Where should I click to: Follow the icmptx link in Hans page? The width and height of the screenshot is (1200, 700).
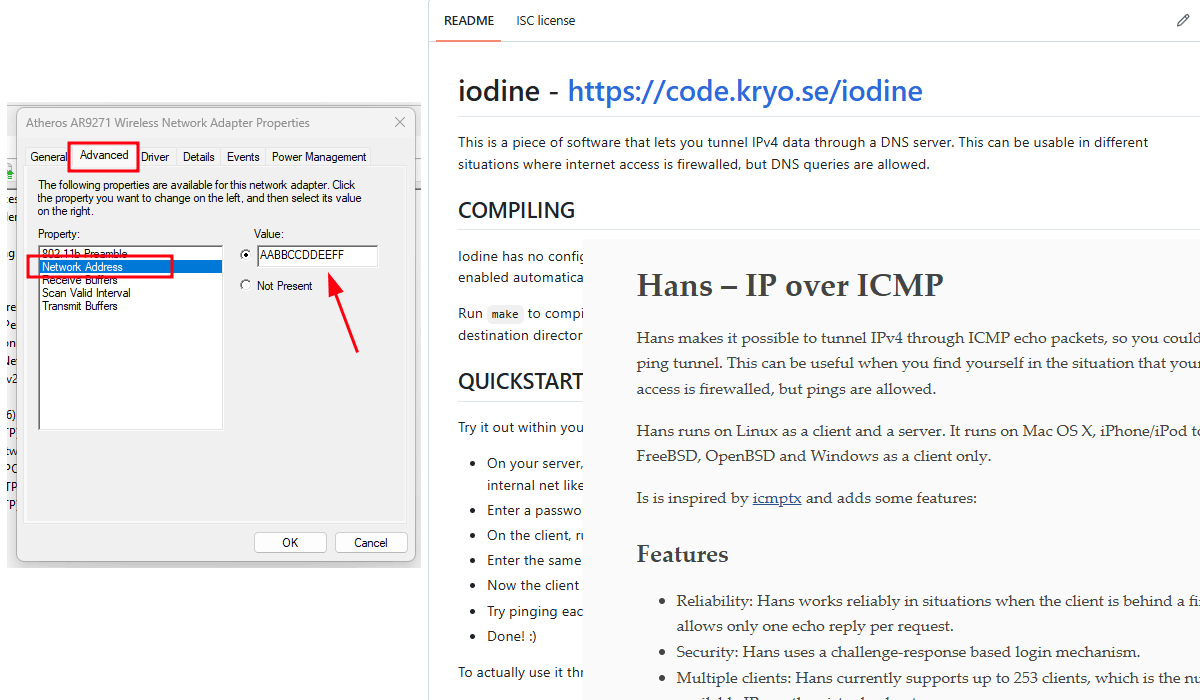777,498
